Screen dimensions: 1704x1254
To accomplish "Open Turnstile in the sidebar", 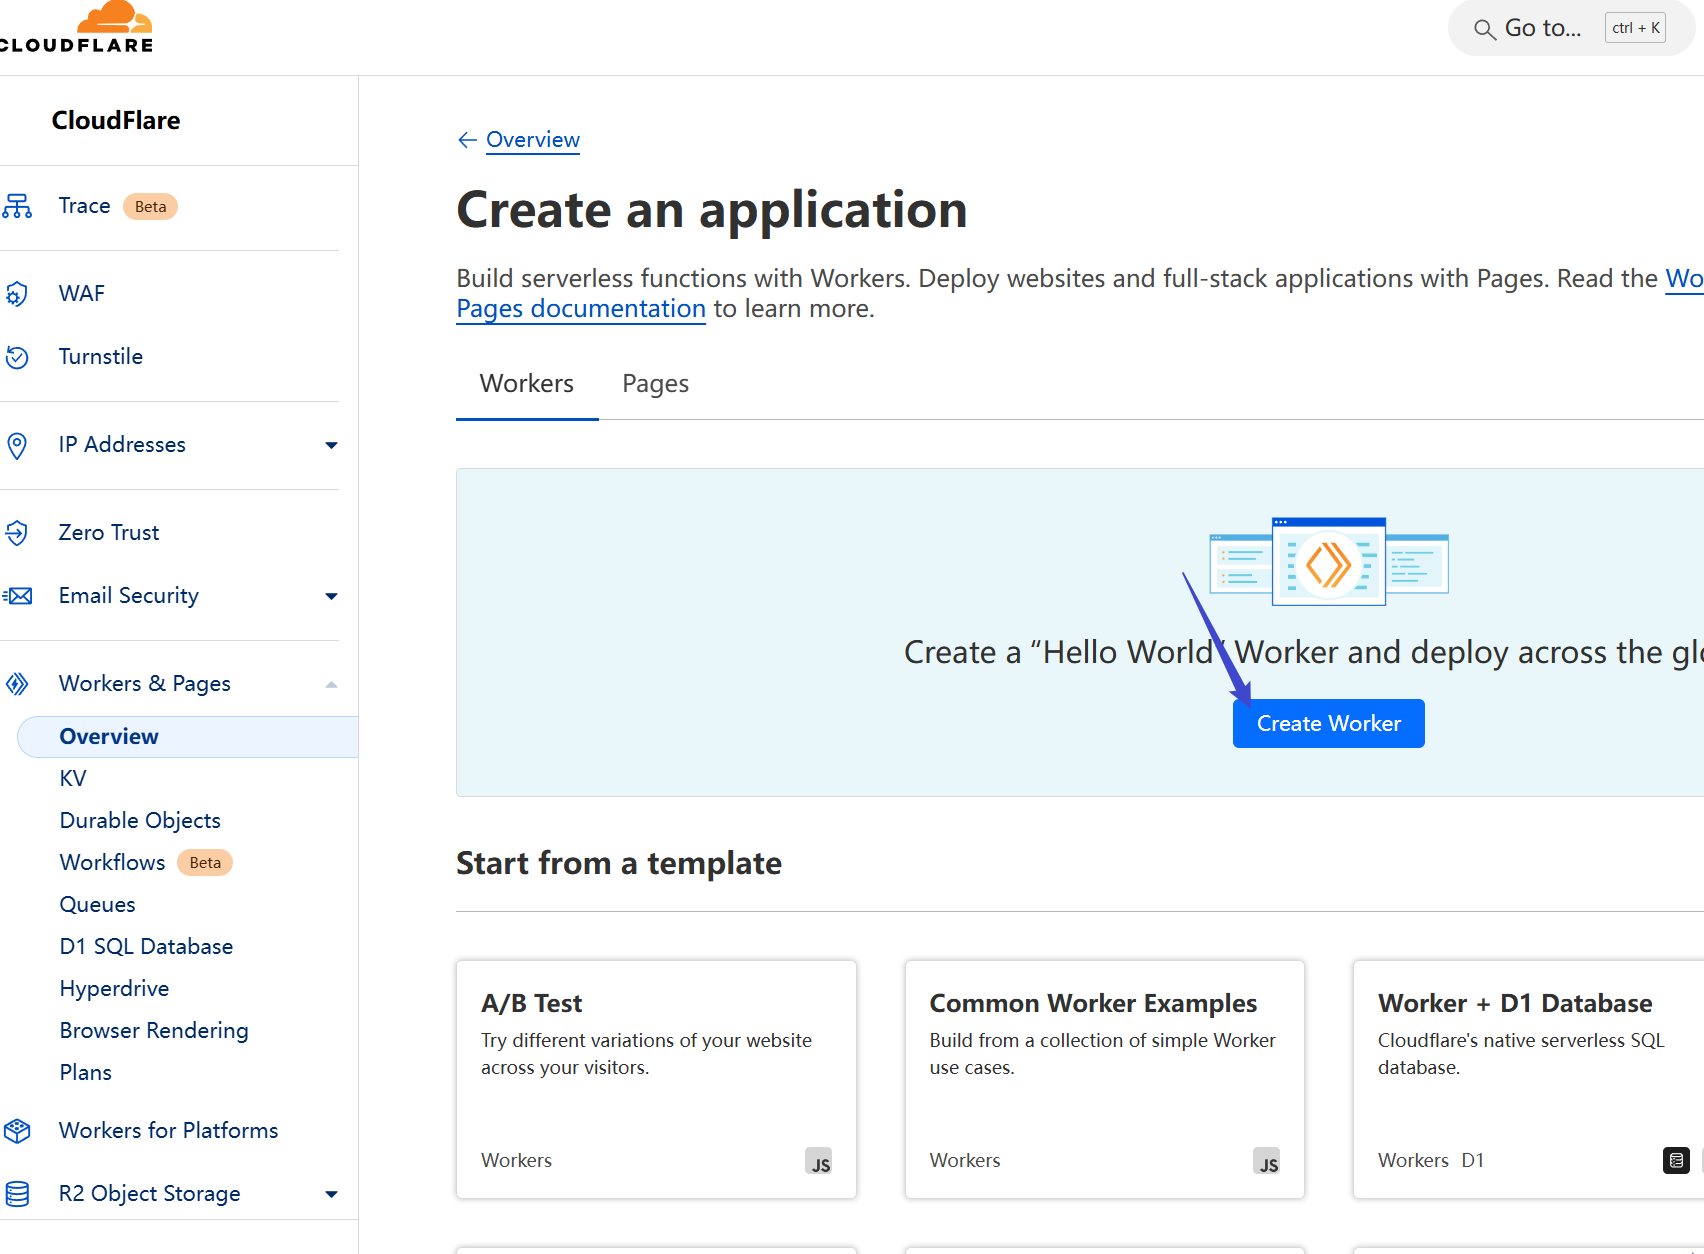I will click(100, 357).
